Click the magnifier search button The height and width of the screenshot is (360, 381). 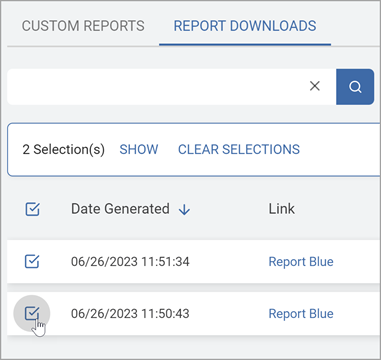pyautogui.click(x=355, y=87)
